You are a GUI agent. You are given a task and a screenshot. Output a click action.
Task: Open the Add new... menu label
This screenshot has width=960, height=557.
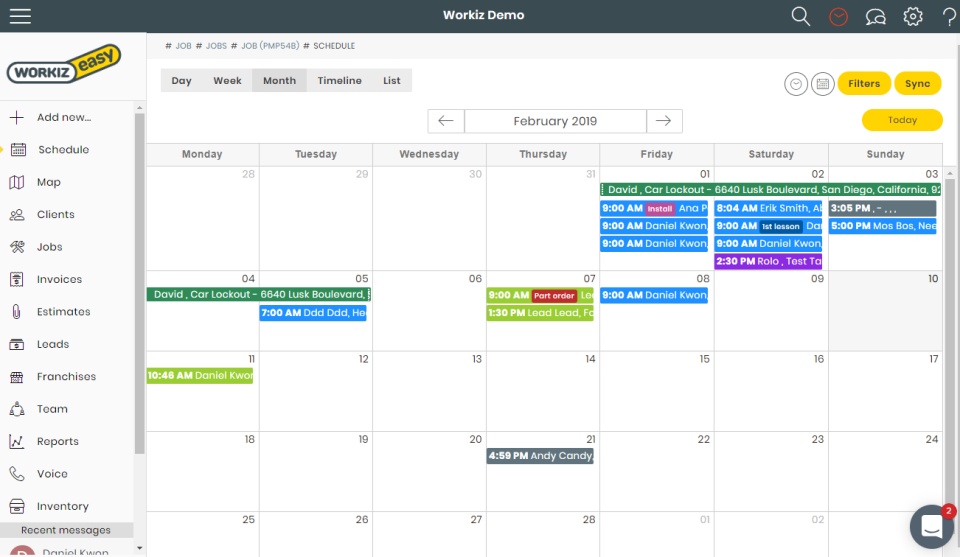click(x=64, y=117)
